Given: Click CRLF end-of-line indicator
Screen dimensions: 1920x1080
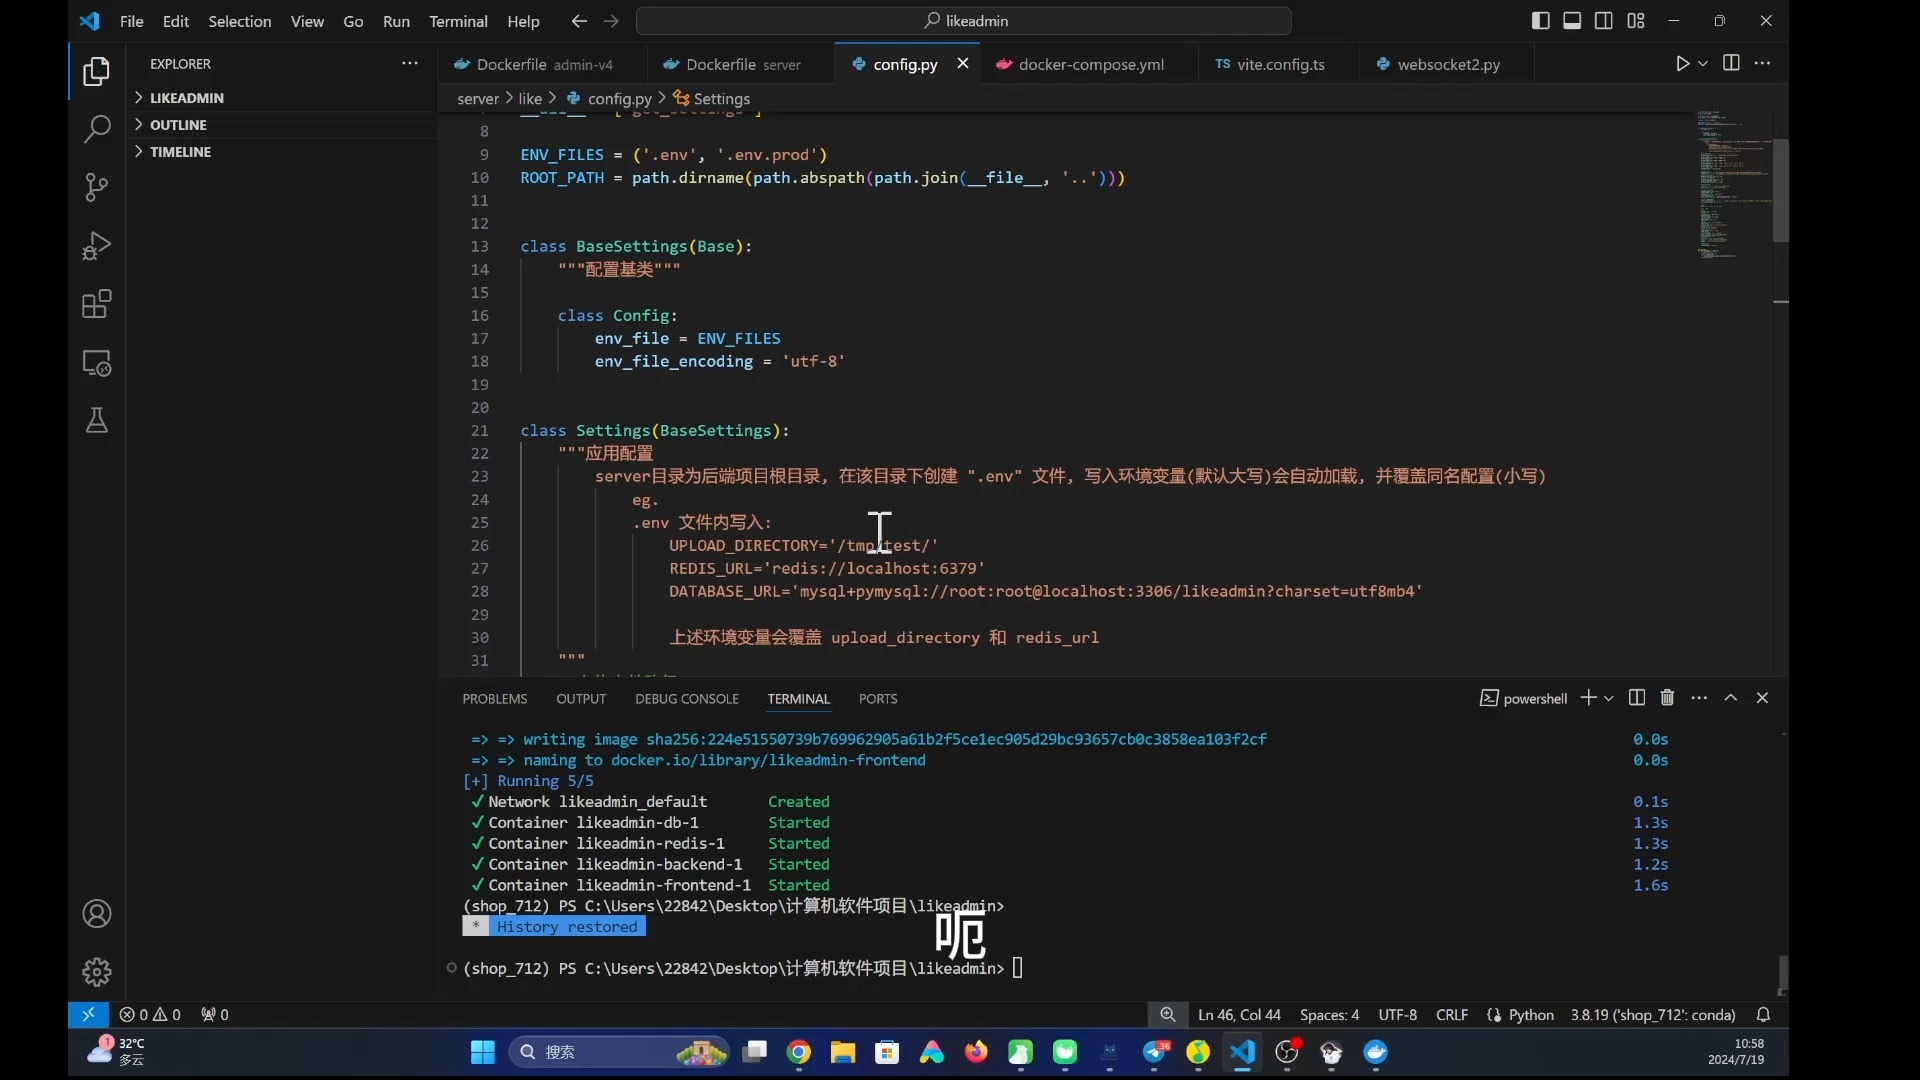Looking at the screenshot, I should 1451,1015.
